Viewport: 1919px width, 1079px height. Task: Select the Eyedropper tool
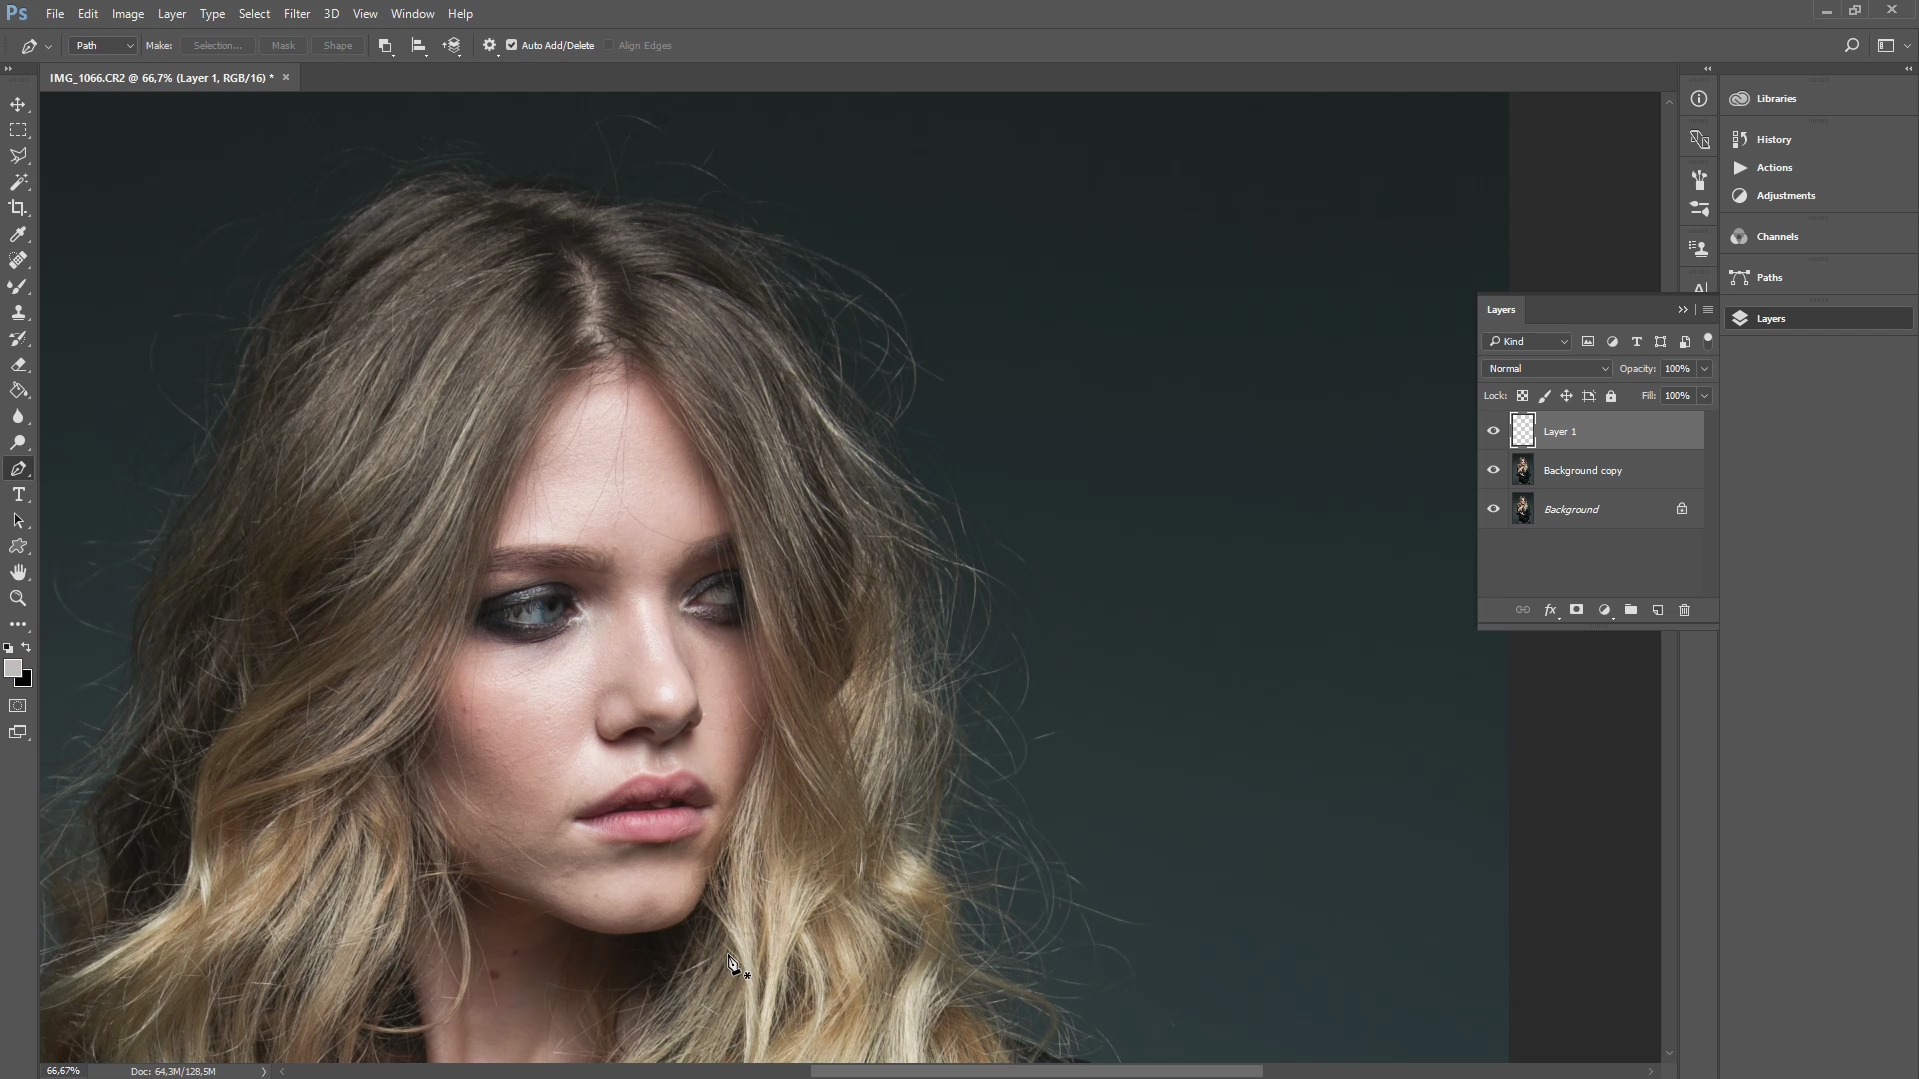click(x=18, y=234)
